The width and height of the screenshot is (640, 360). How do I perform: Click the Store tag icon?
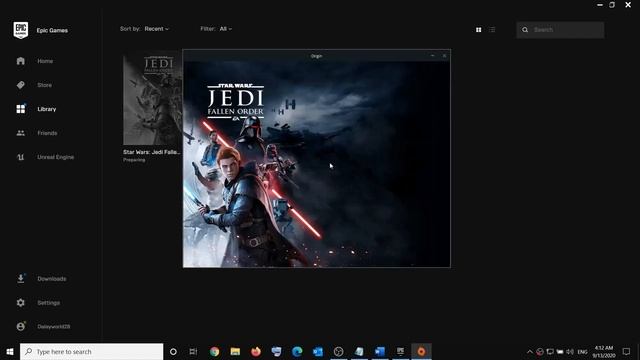(x=21, y=85)
